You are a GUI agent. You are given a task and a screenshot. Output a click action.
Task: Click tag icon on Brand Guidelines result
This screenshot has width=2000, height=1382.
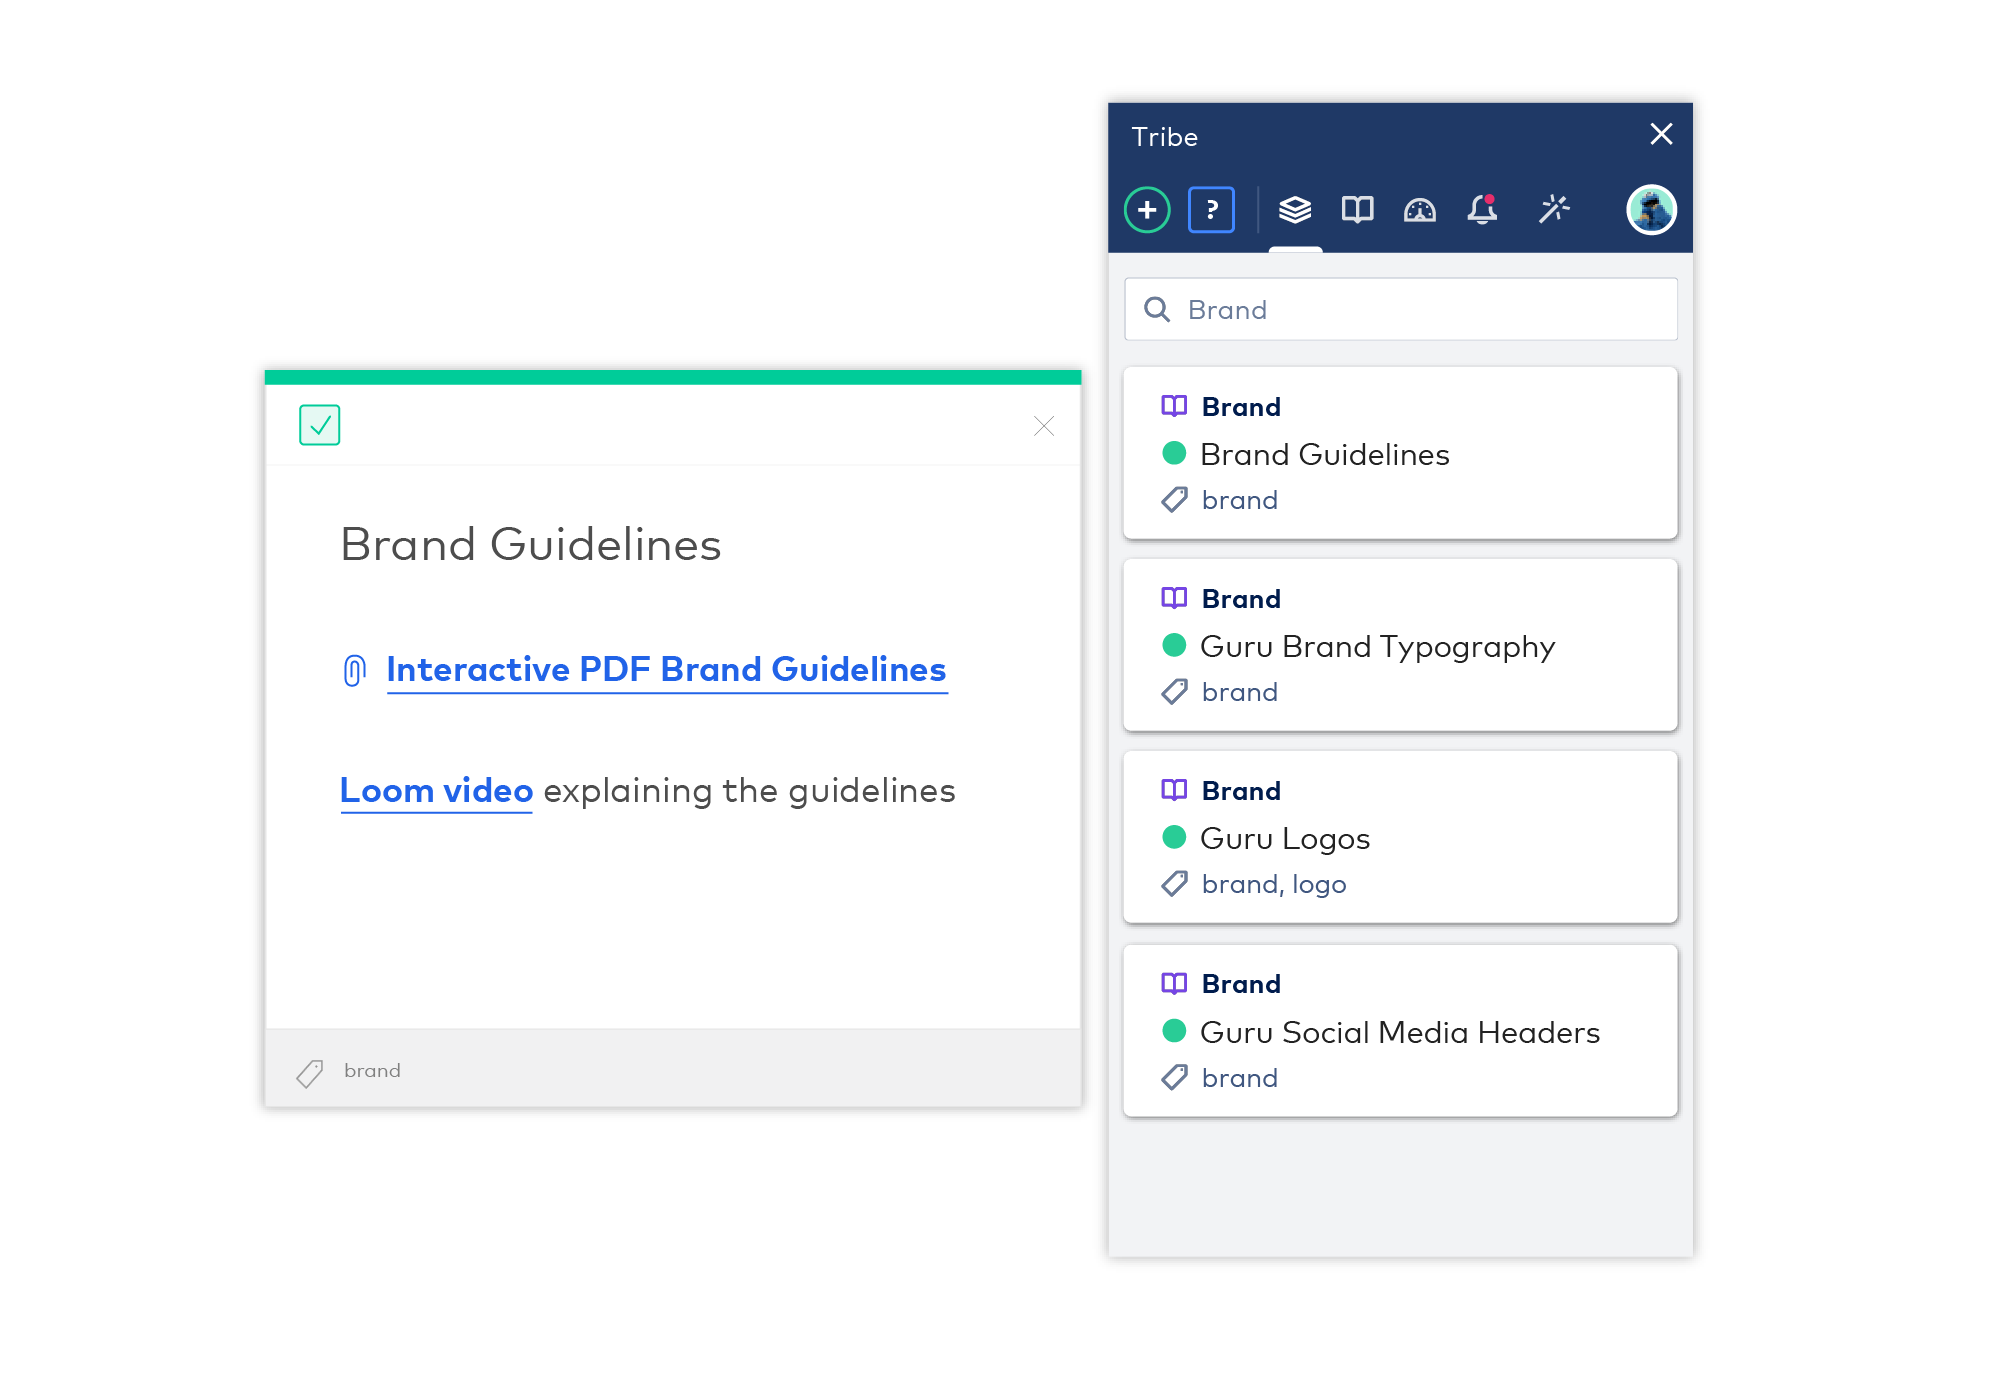[1174, 500]
